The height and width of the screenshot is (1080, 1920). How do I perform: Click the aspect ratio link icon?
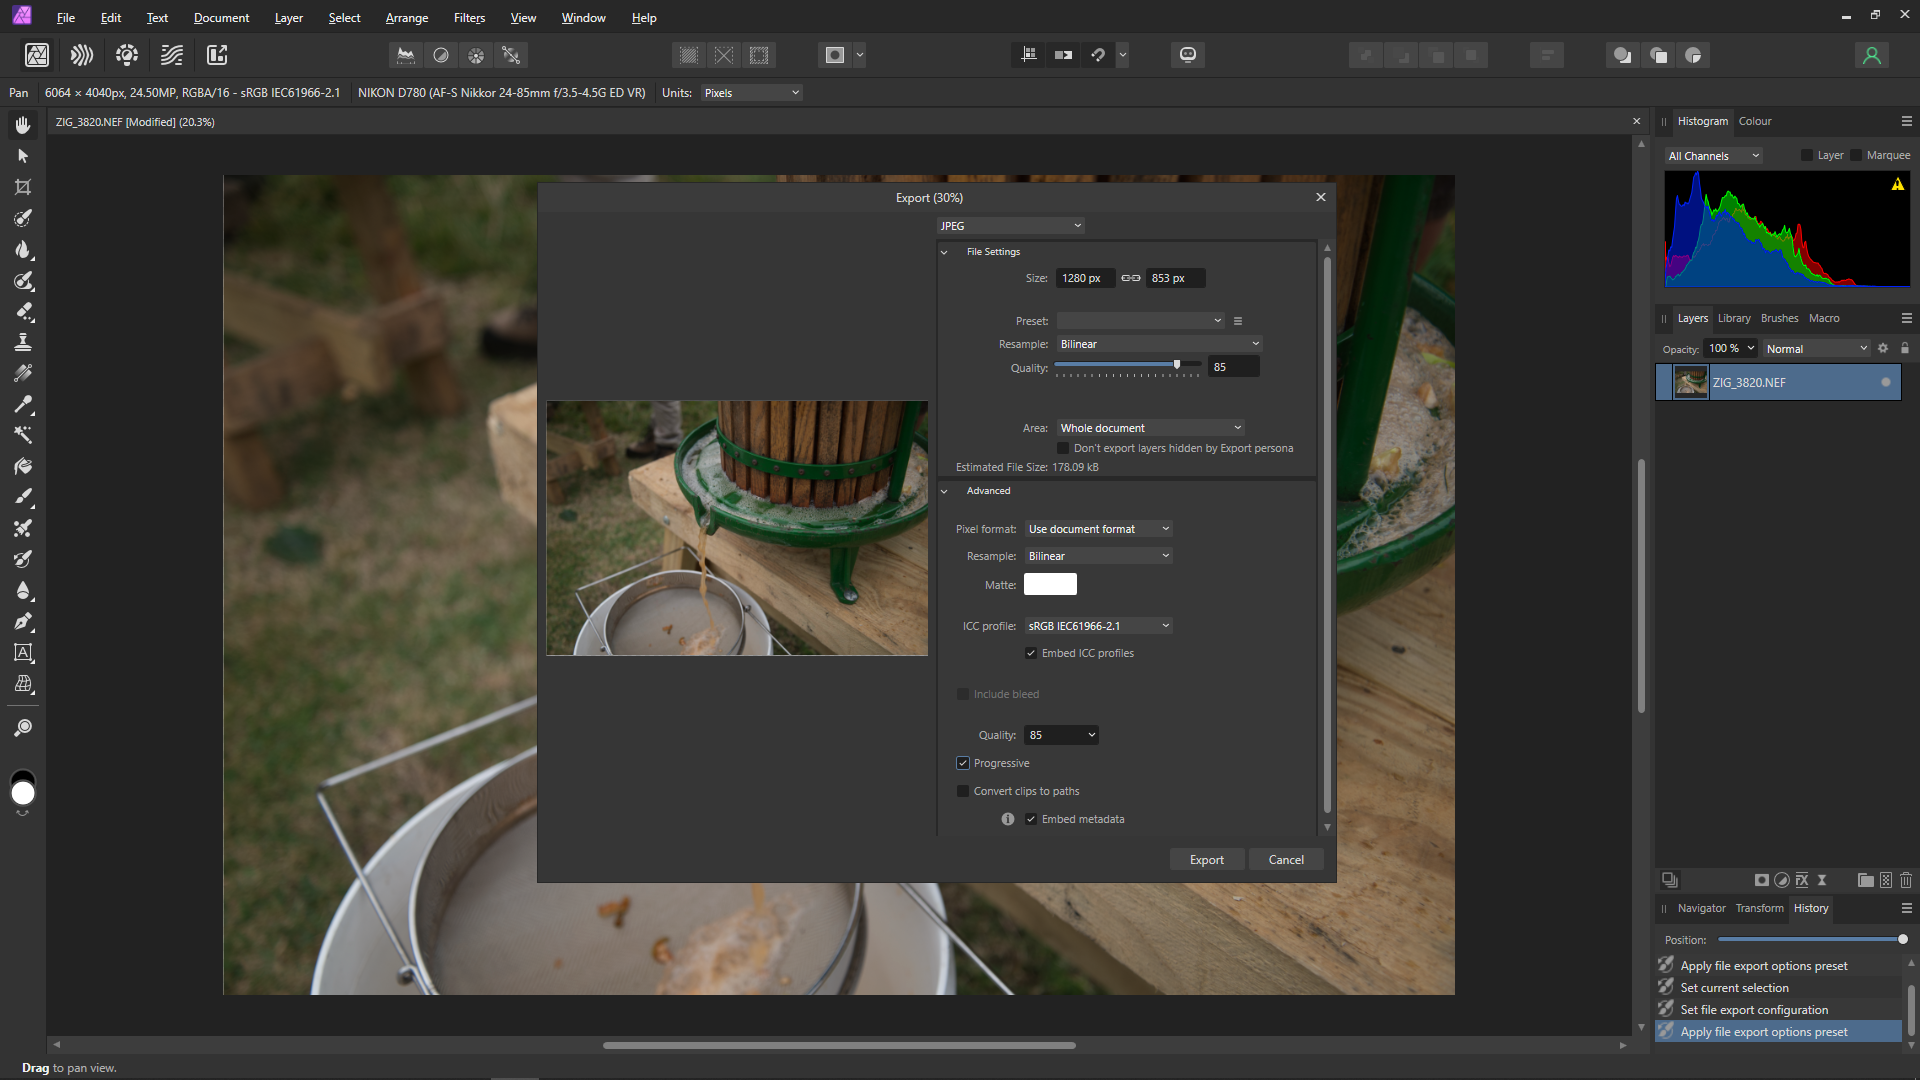(1130, 278)
